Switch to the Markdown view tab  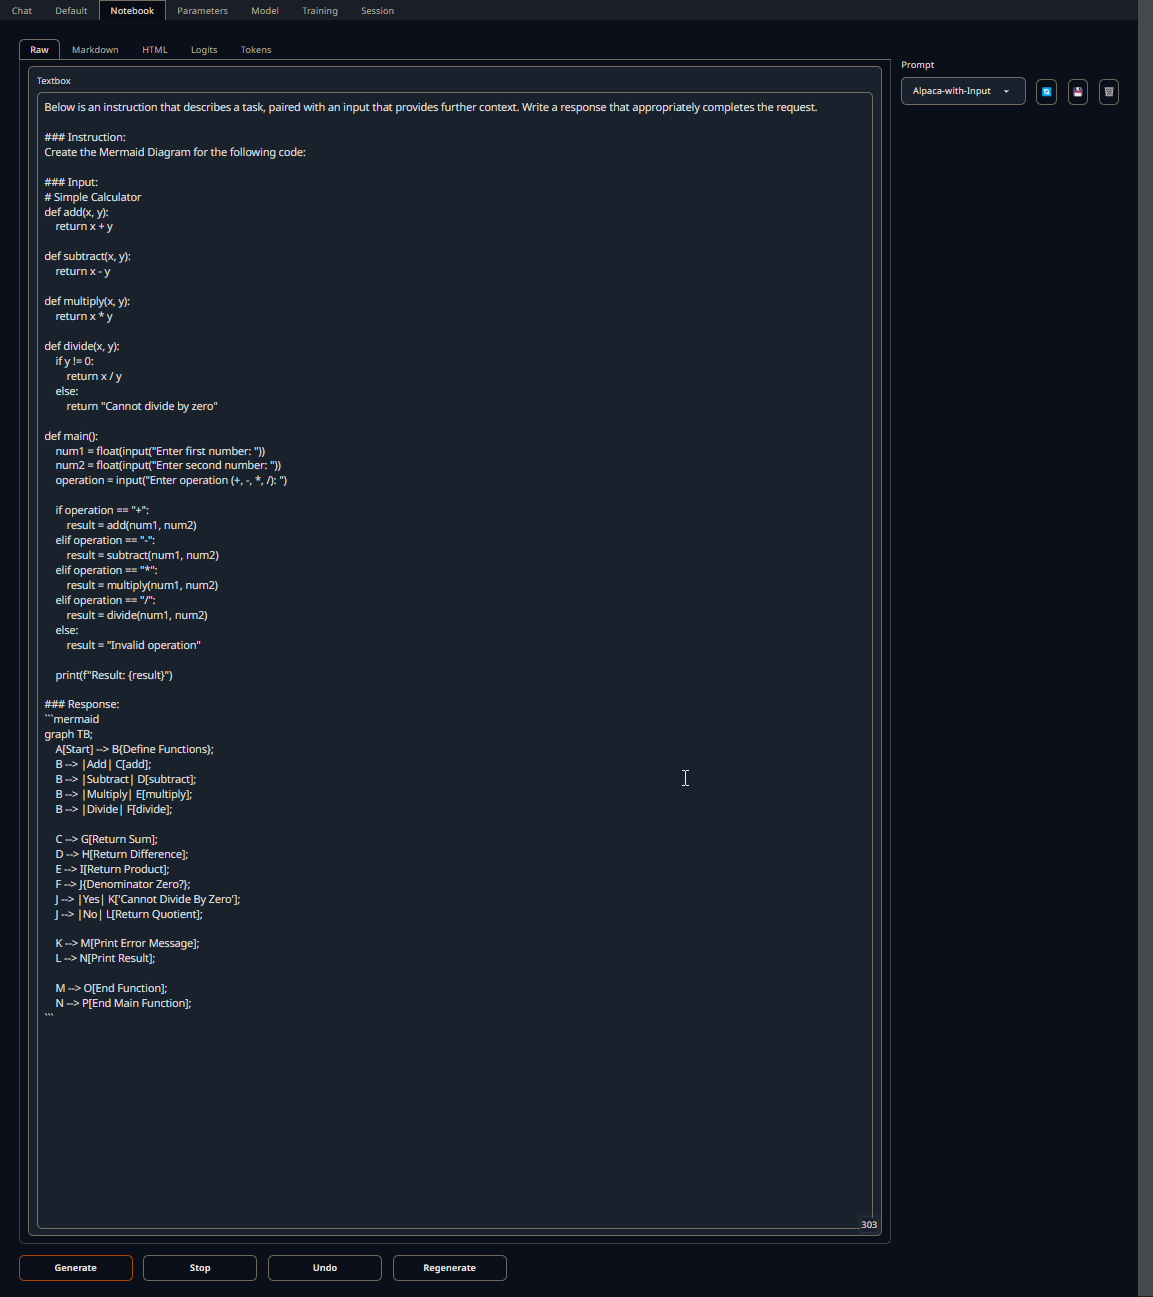[x=95, y=49]
